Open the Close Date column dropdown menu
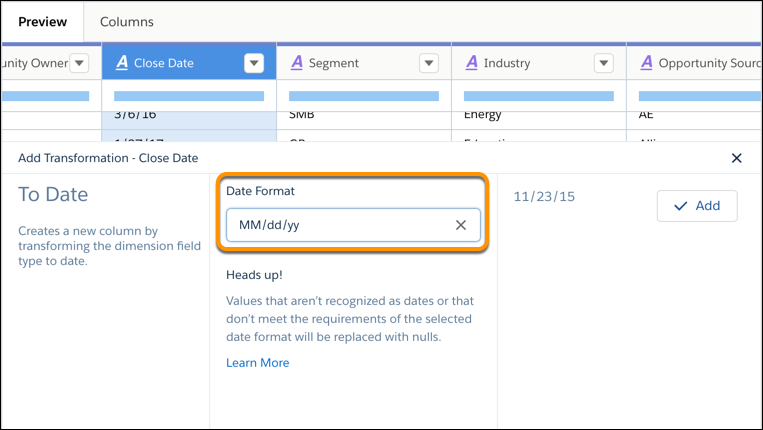 [254, 63]
